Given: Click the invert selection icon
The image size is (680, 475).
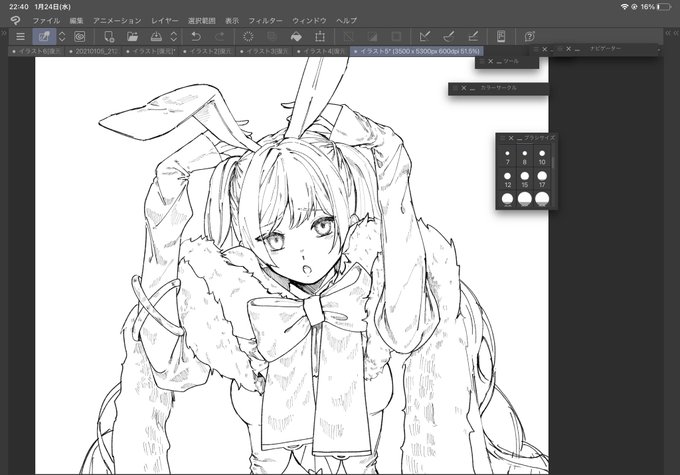Looking at the screenshot, I should coord(372,36).
